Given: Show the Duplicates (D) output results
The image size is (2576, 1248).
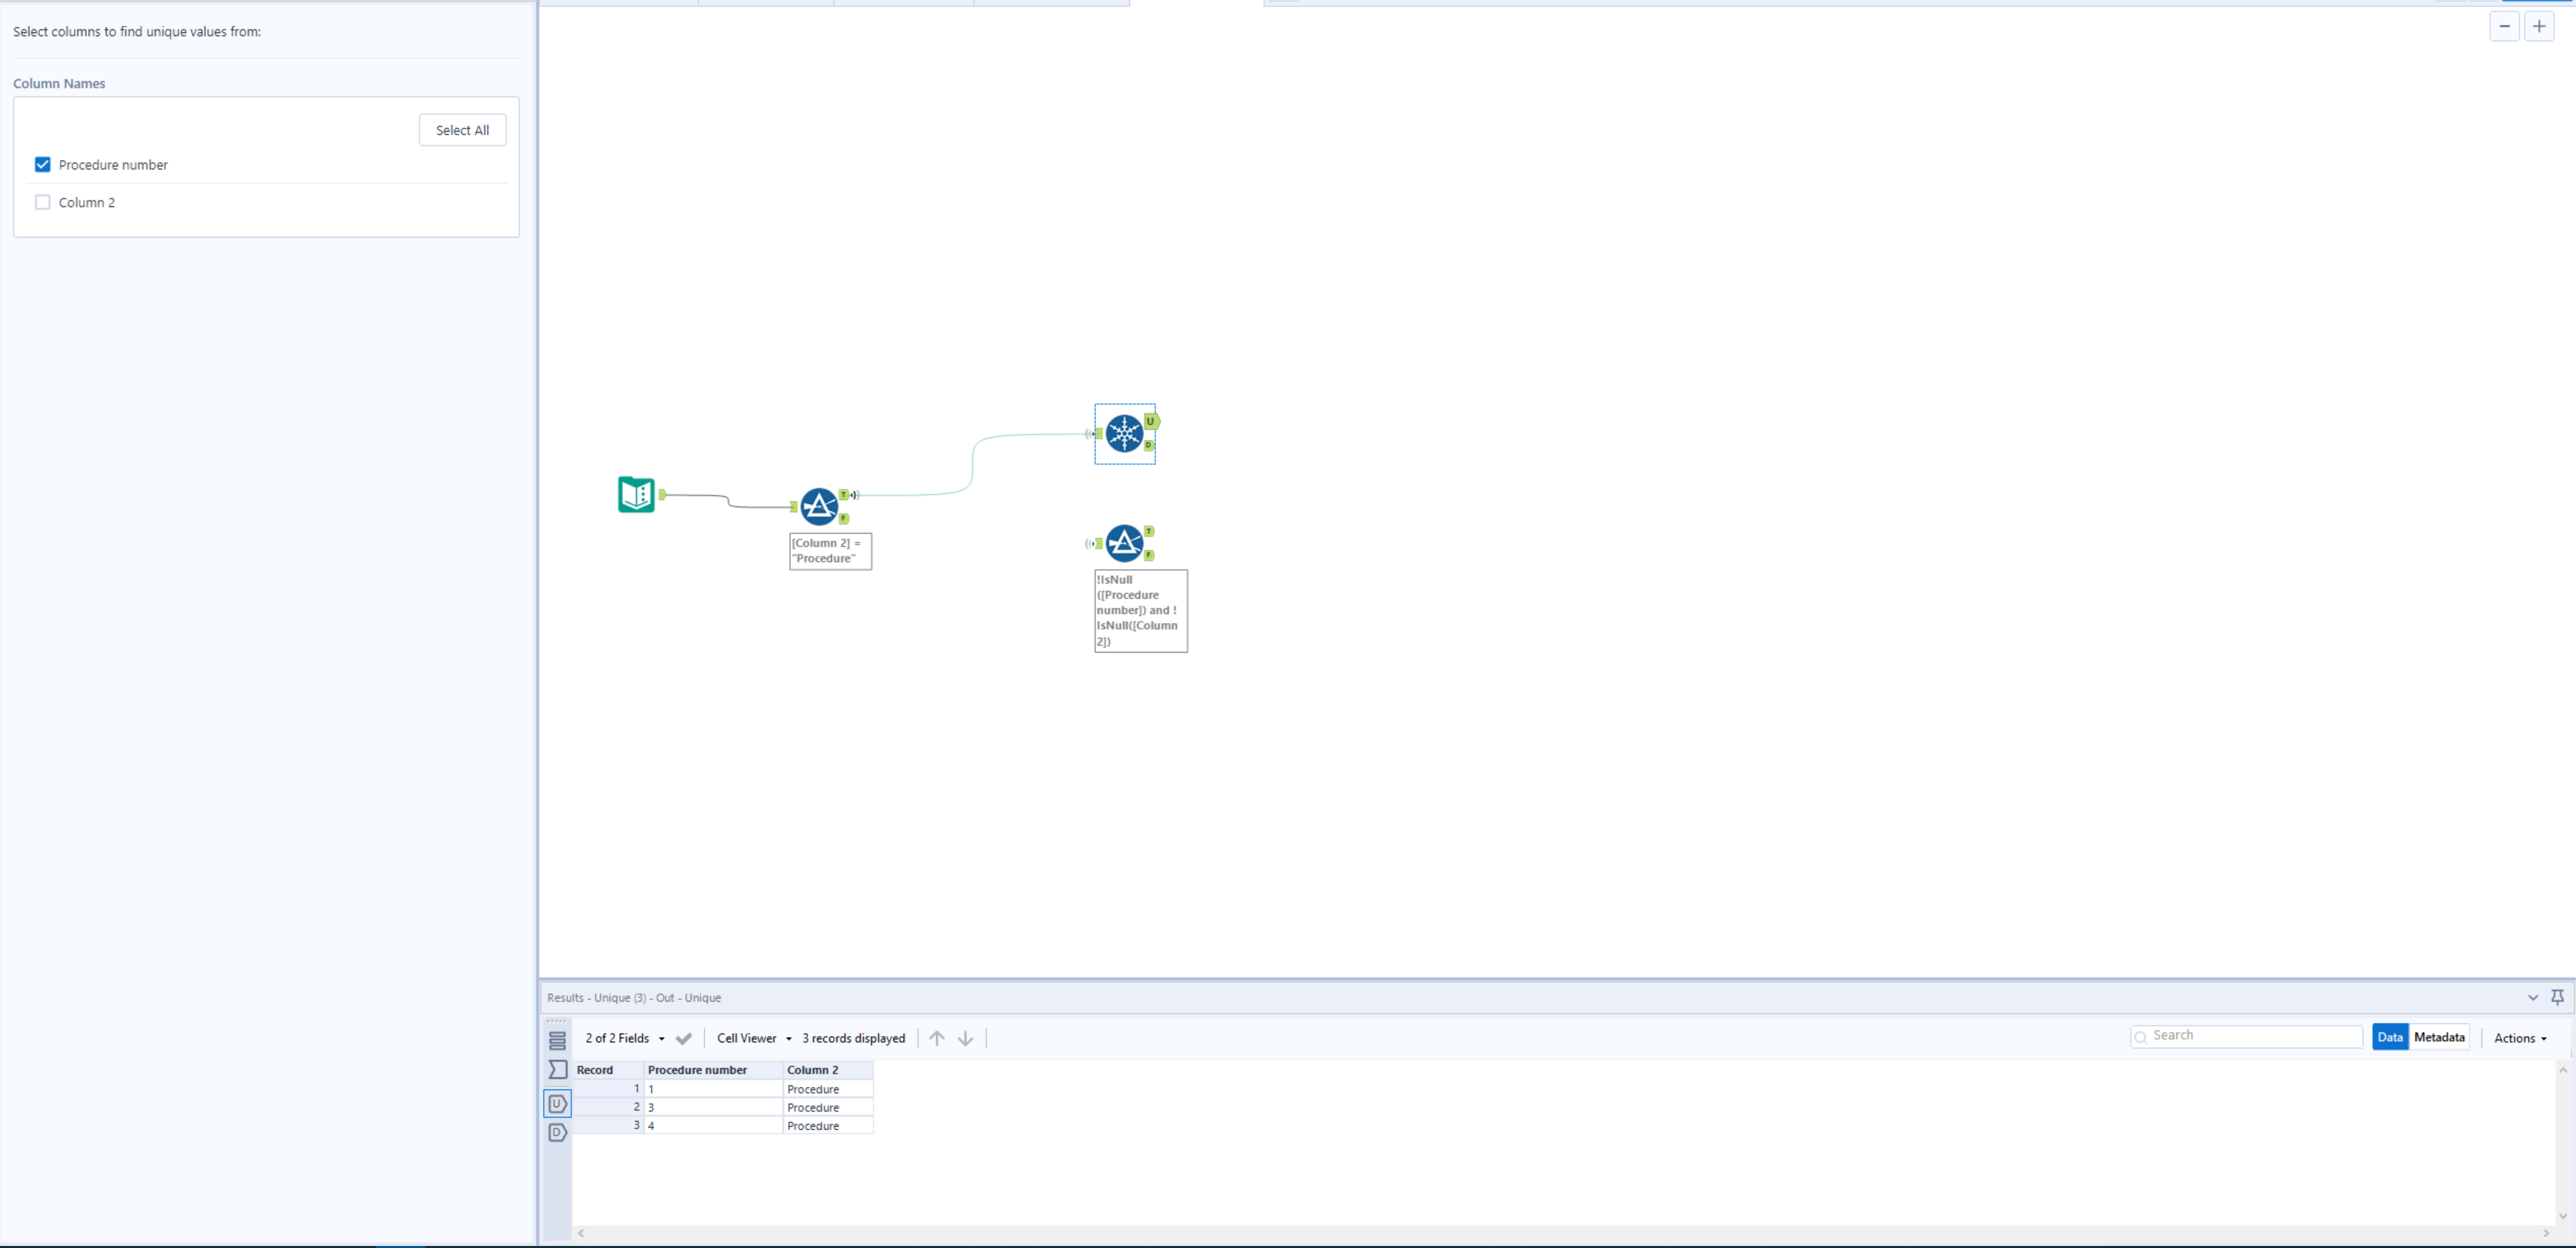Looking at the screenshot, I should [x=558, y=1133].
